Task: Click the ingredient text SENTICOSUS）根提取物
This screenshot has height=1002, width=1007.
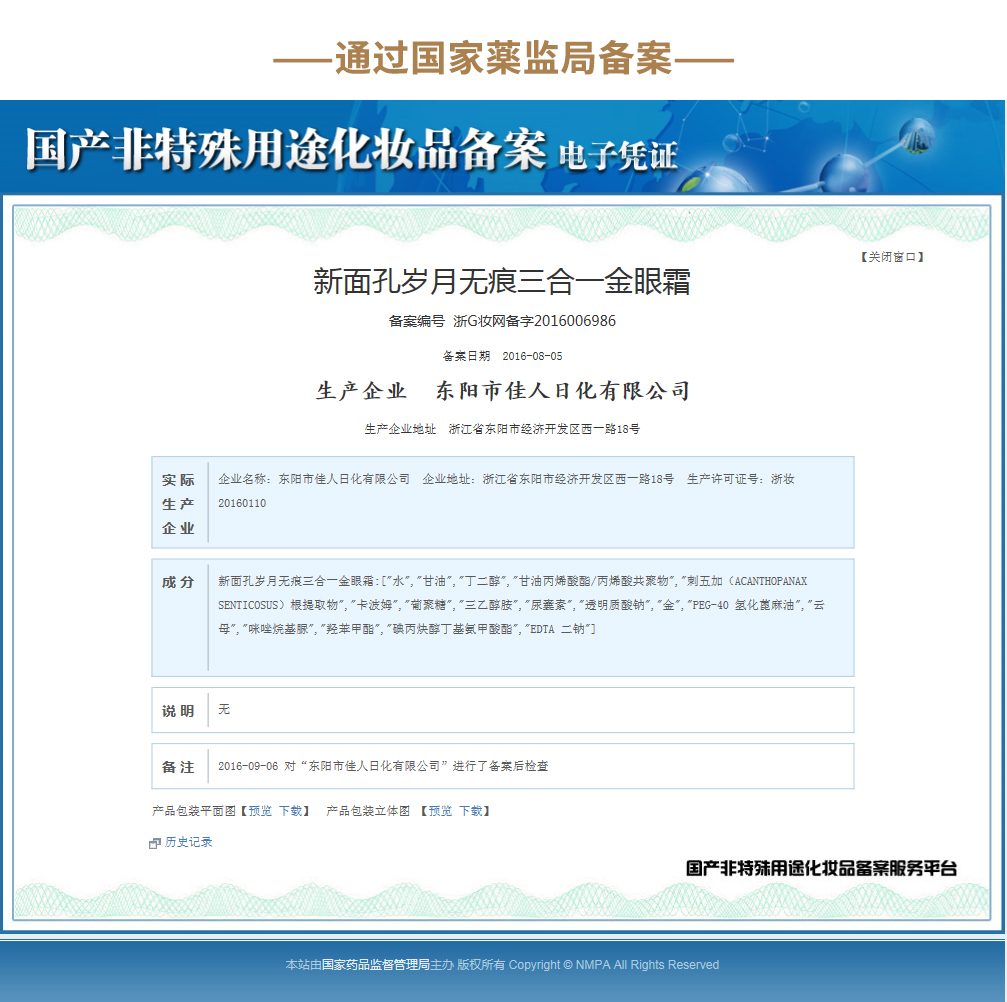Action: pyautogui.click(x=278, y=605)
